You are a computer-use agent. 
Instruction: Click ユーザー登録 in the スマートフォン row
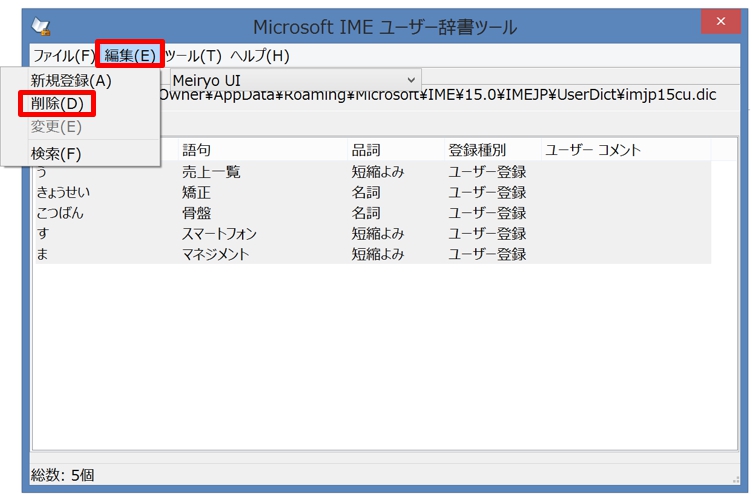pyautogui.click(x=487, y=234)
